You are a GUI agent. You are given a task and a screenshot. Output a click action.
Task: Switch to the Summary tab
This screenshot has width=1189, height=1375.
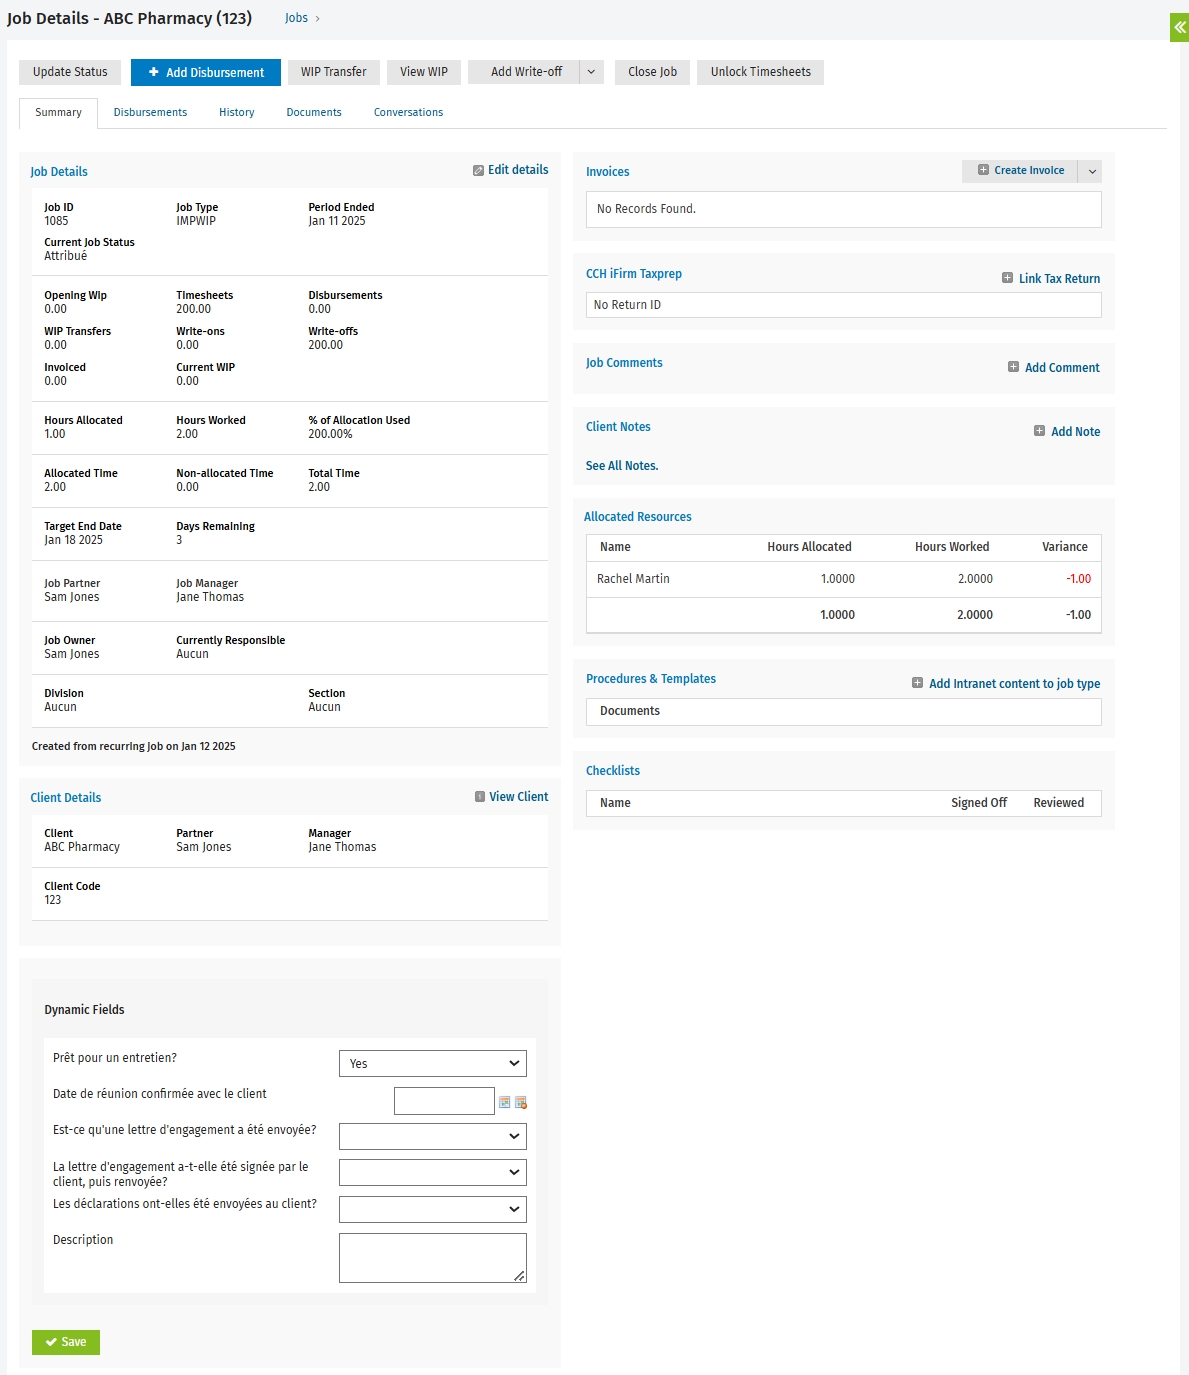point(58,113)
